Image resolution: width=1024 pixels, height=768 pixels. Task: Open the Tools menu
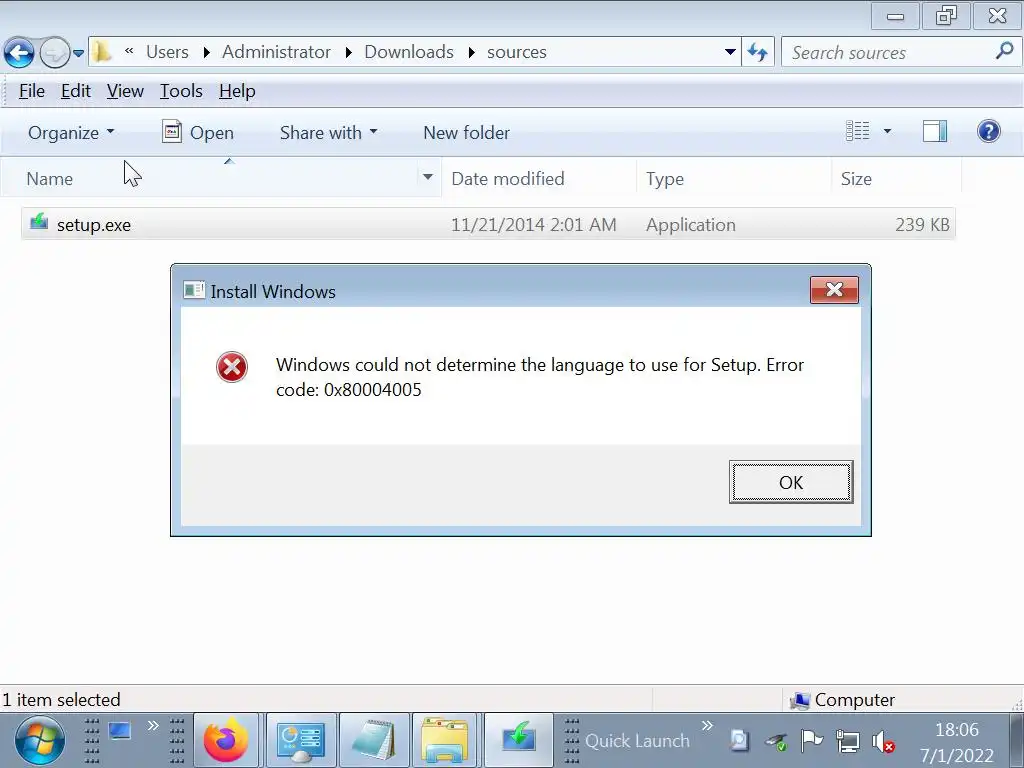coord(181,91)
